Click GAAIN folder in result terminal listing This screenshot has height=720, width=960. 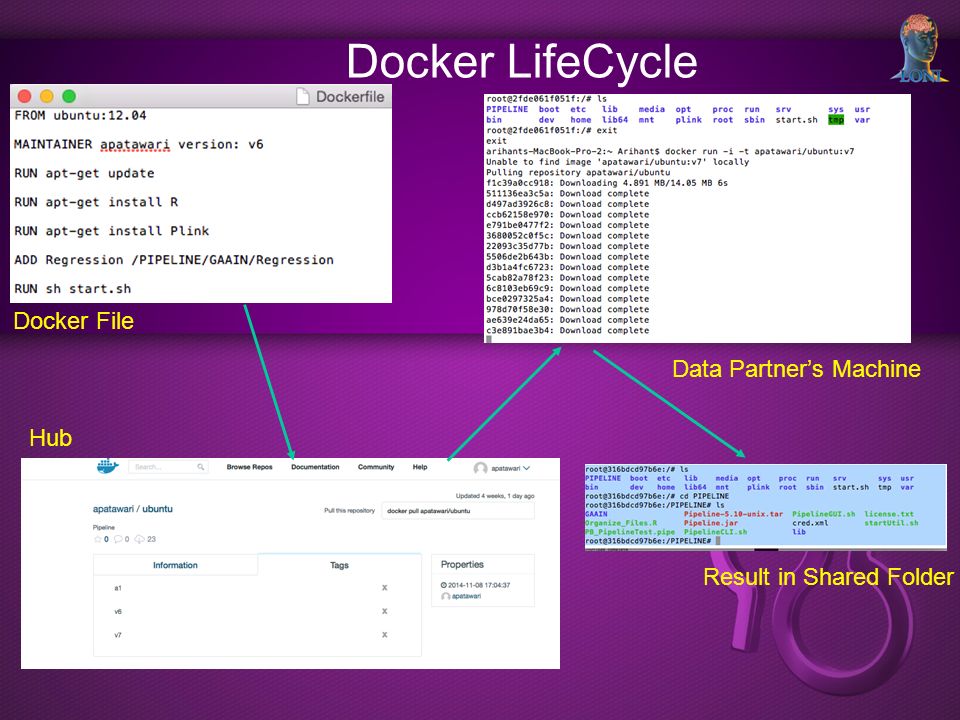click(596, 514)
